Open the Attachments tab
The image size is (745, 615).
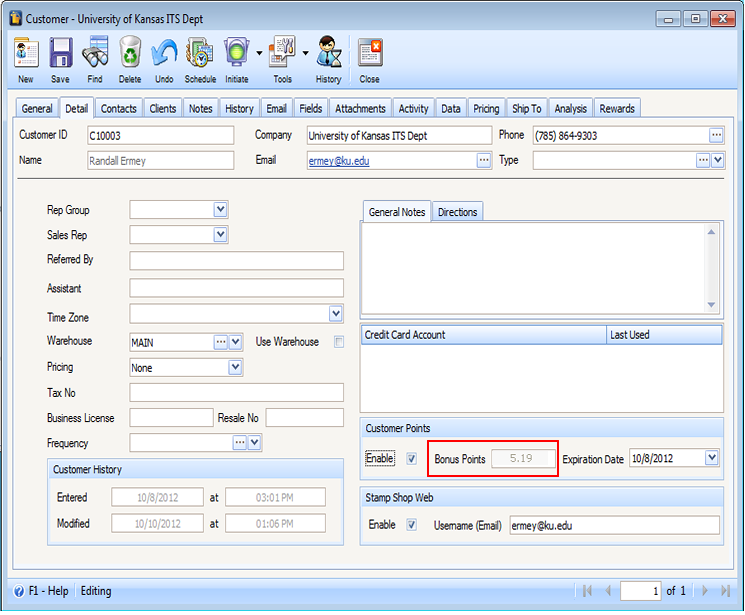coord(361,108)
